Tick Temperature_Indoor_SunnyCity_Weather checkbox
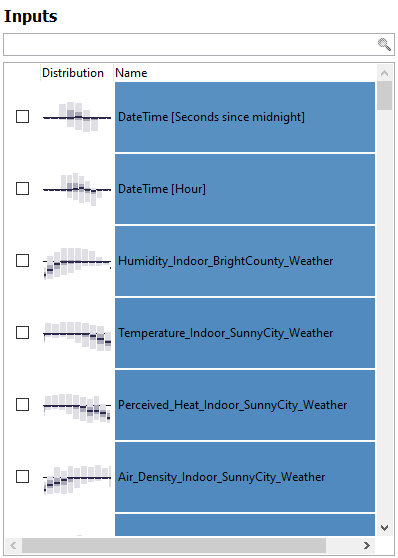The width and height of the screenshot is (398, 558). pos(22,332)
